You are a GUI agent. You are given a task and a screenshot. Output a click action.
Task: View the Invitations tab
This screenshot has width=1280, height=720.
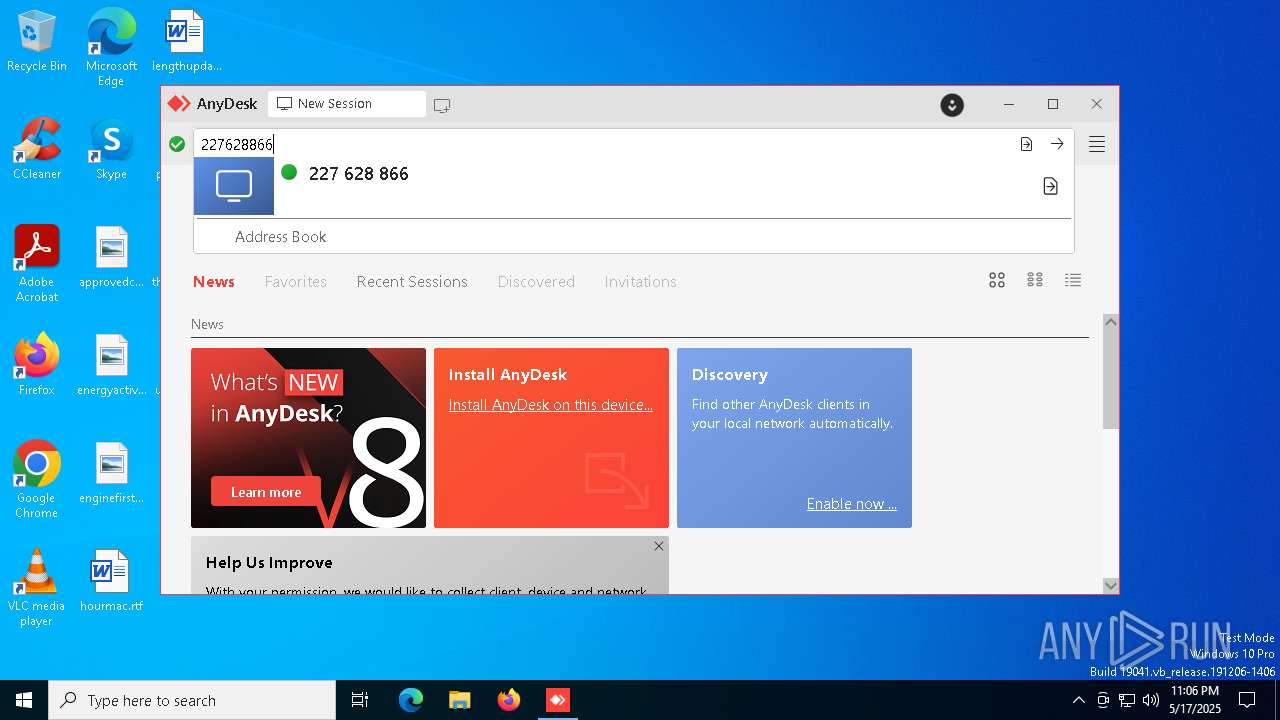tap(640, 282)
